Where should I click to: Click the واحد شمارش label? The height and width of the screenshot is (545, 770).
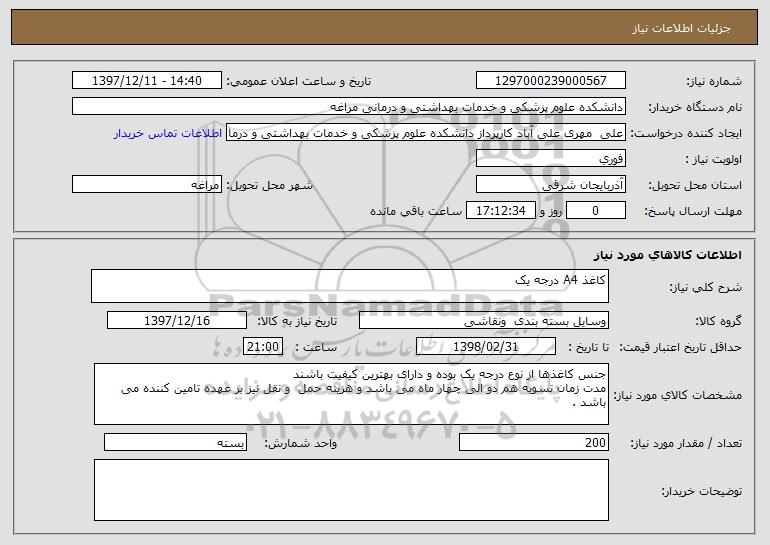pos(301,443)
